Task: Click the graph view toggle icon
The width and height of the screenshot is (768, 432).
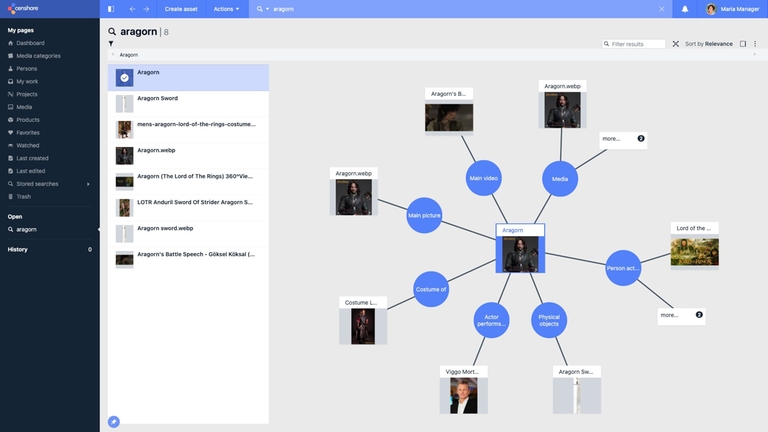Action: [x=675, y=44]
